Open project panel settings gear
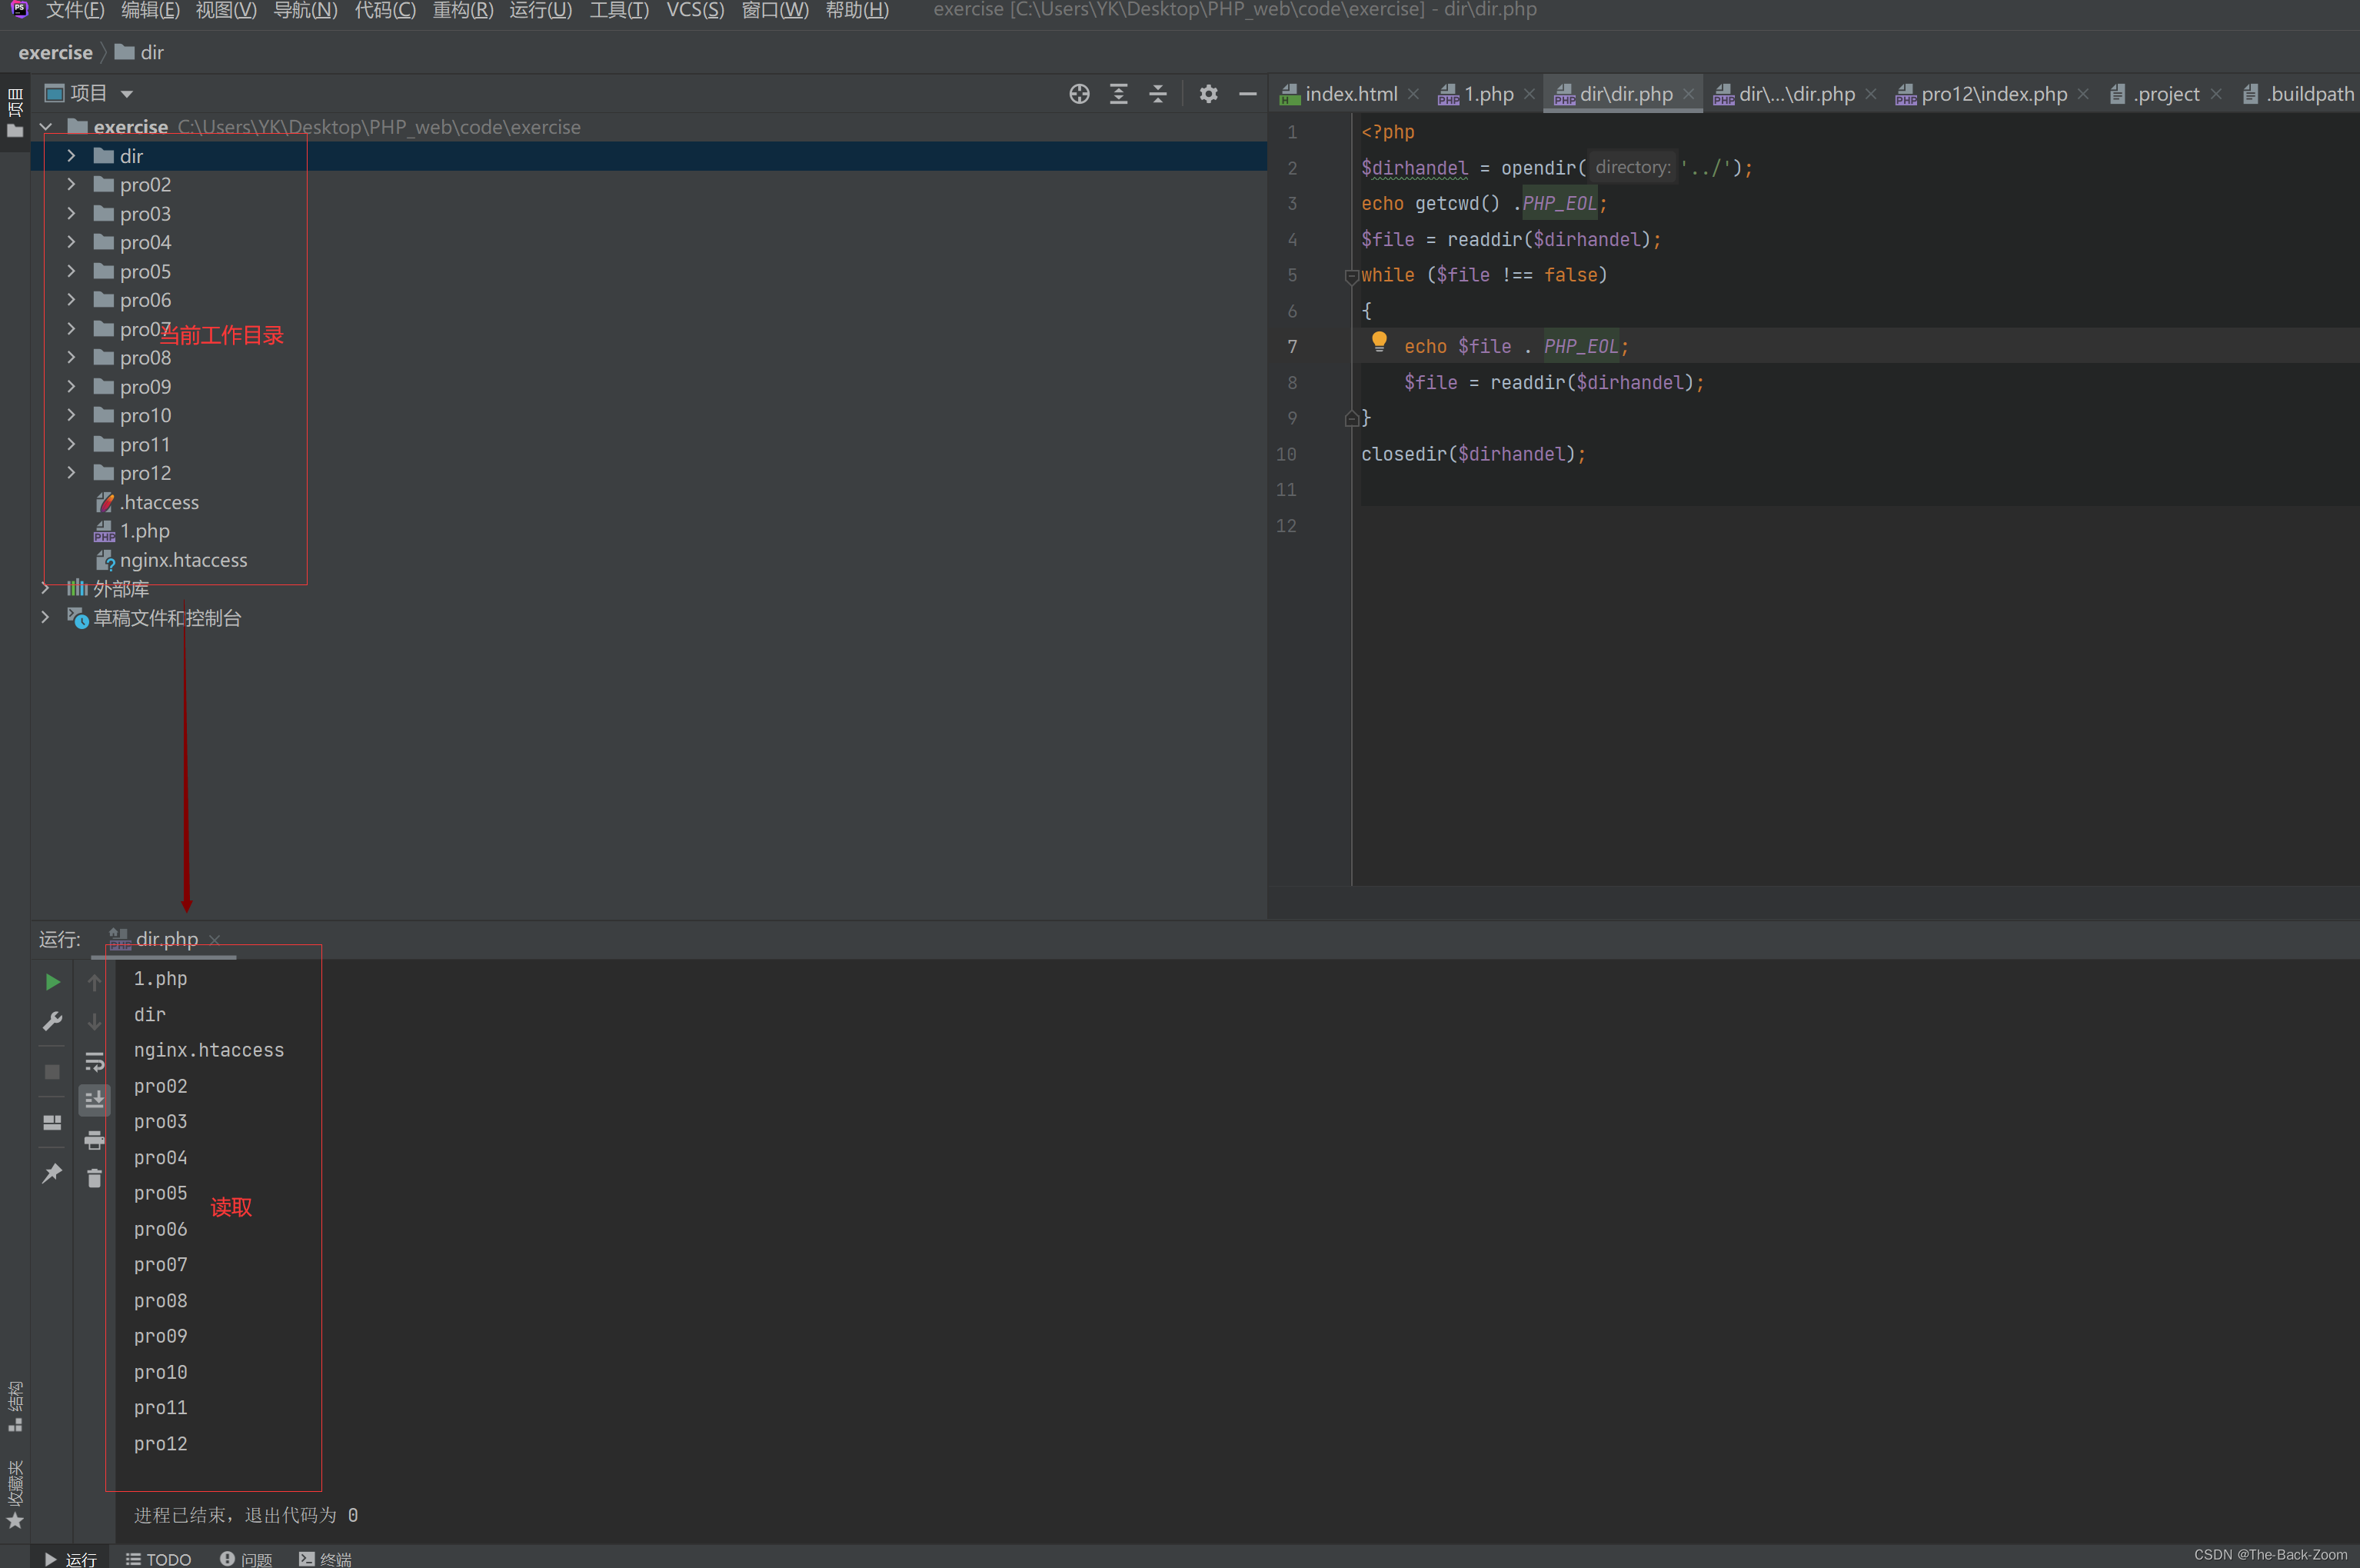 (1209, 94)
